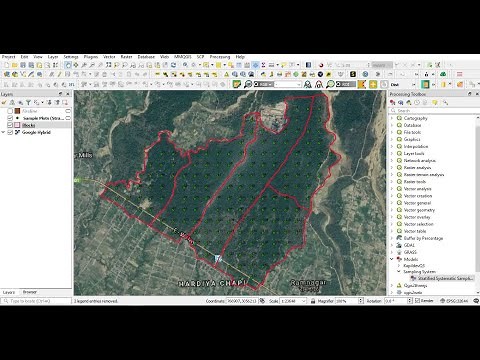This screenshot has height=360, width=480.
Task: Open the Raster menu
Action: click(126, 57)
